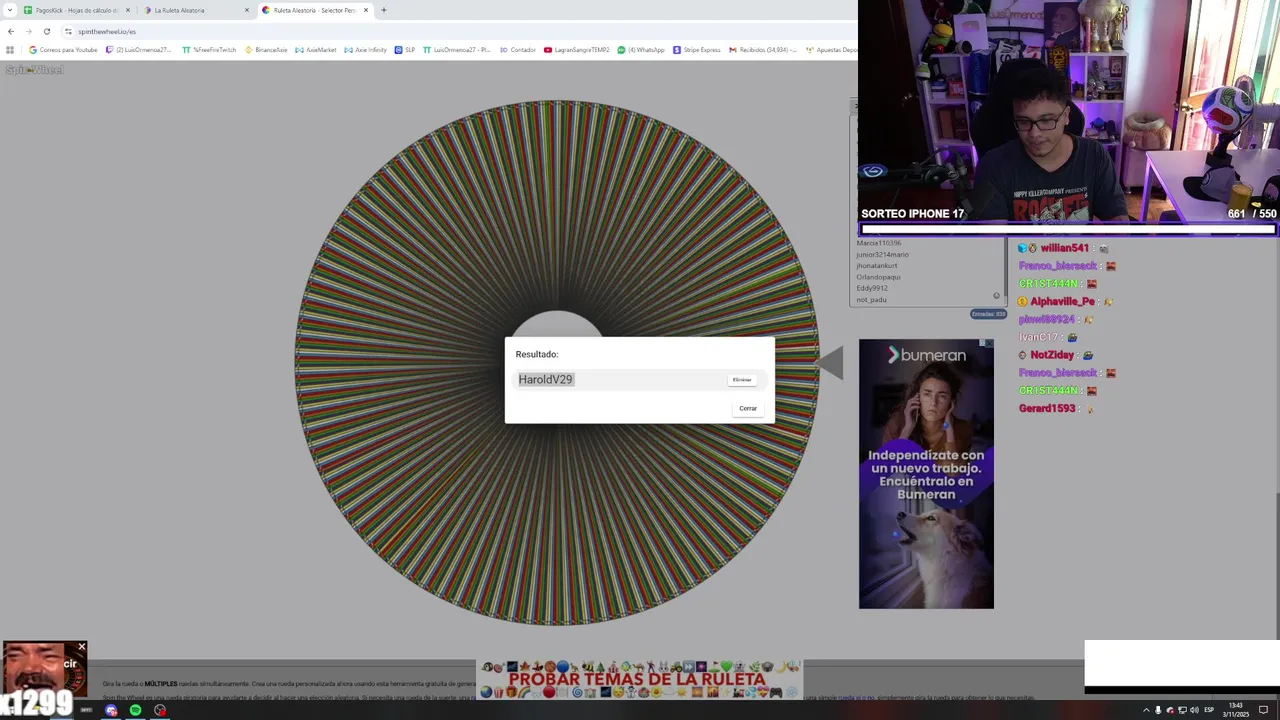Click the Probar Temas de la Ruleta banner
The image size is (1280, 720).
(639, 679)
